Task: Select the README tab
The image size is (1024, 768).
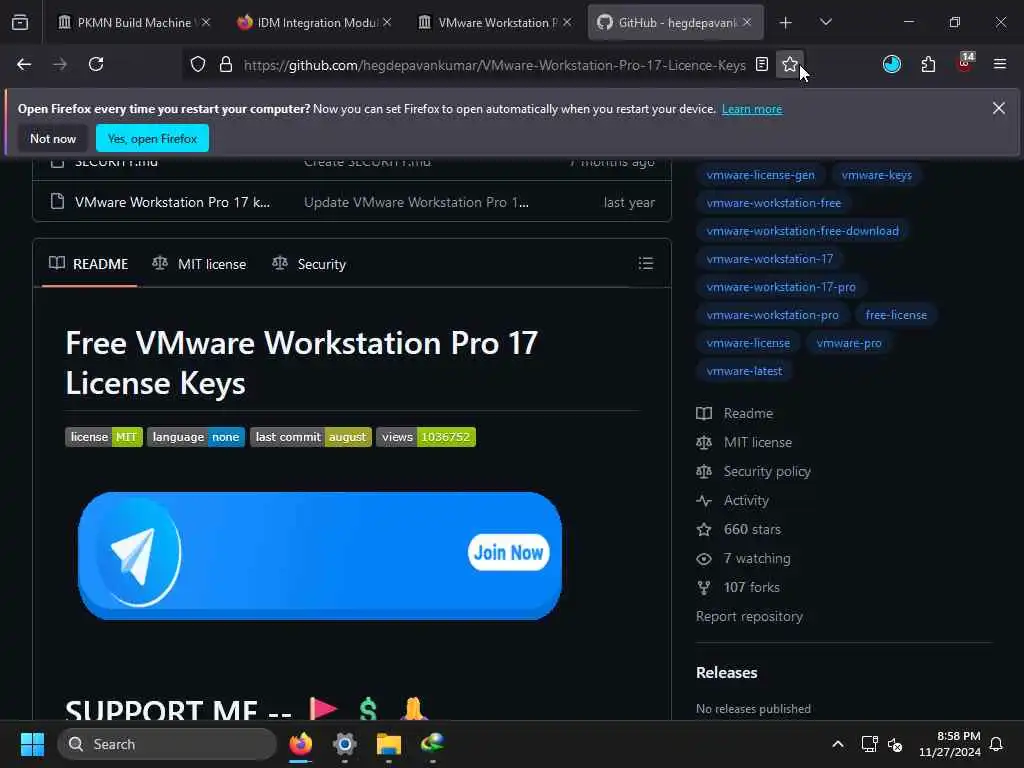Action: click(x=89, y=264)
